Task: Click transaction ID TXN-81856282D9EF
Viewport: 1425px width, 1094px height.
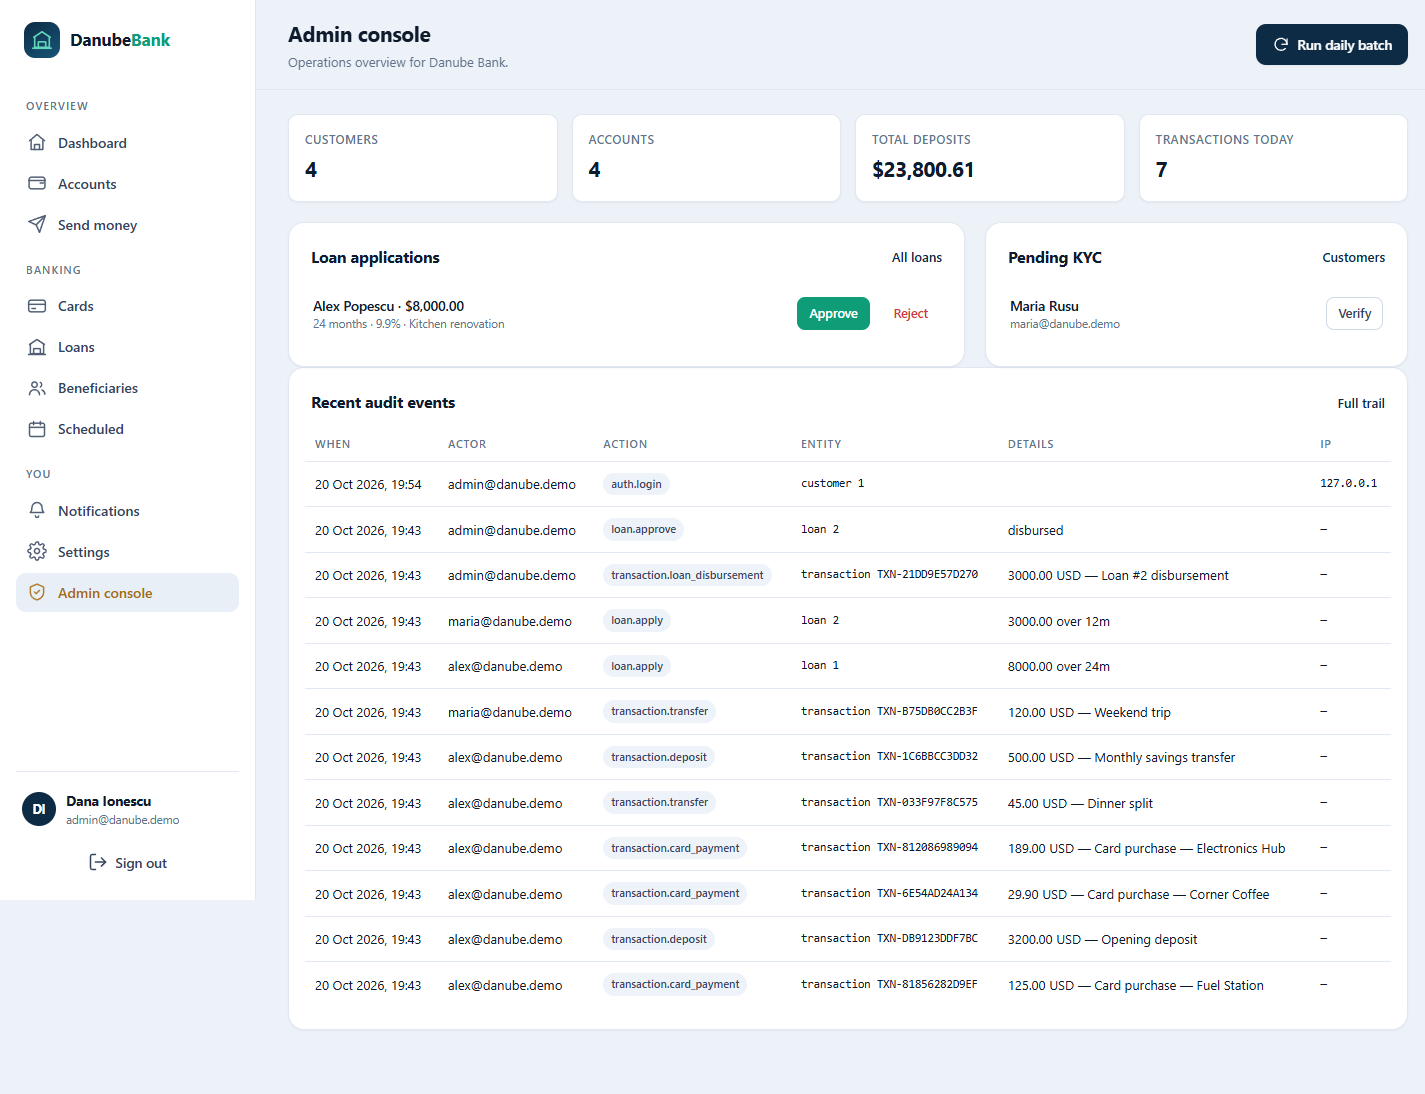Action: tap(927, 984)
